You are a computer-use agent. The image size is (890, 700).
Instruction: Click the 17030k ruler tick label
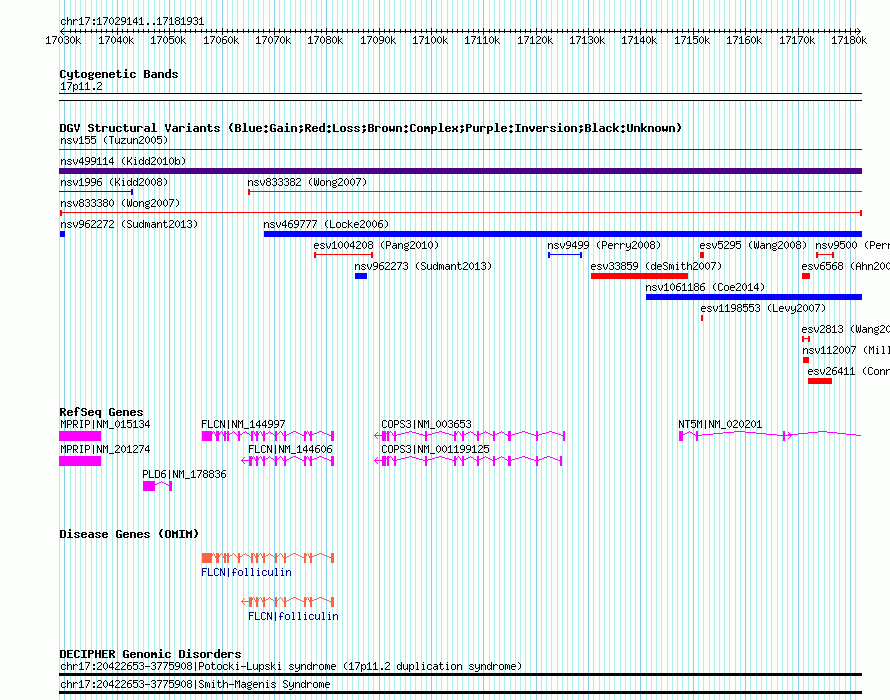(63, 40)
